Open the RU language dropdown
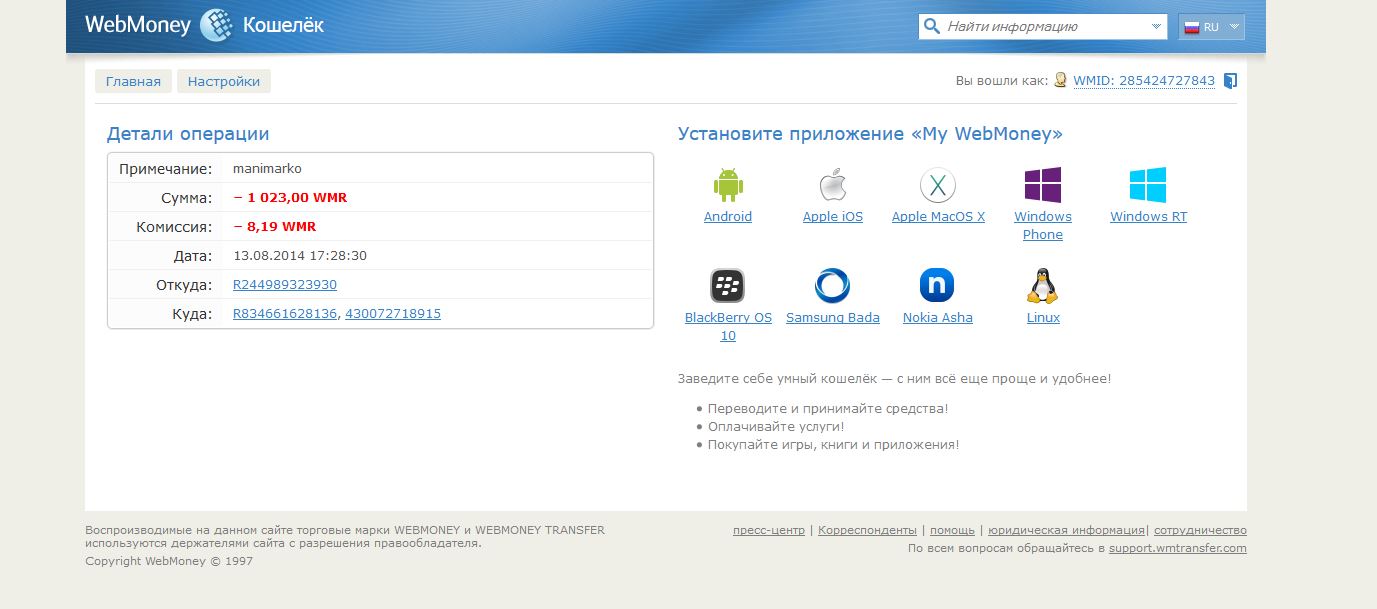The image size is (1377, 609). [x=1212, y=27]
